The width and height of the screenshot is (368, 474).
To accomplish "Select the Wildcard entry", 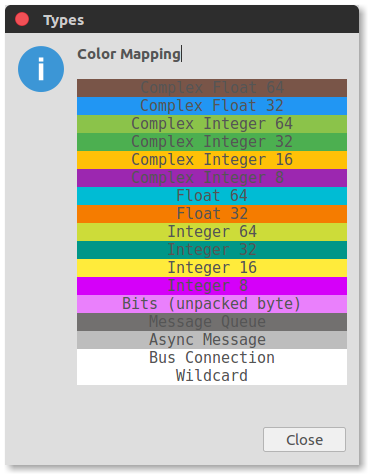I will point(212,376).
